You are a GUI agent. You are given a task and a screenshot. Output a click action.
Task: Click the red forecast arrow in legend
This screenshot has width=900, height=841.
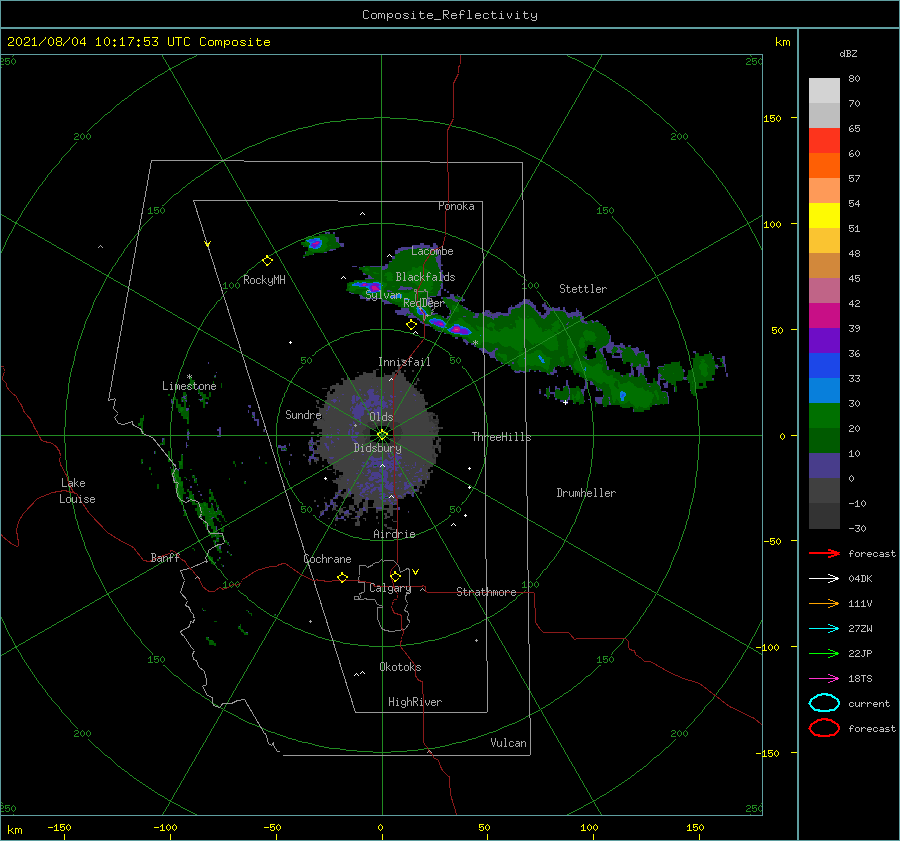(824, 553)
